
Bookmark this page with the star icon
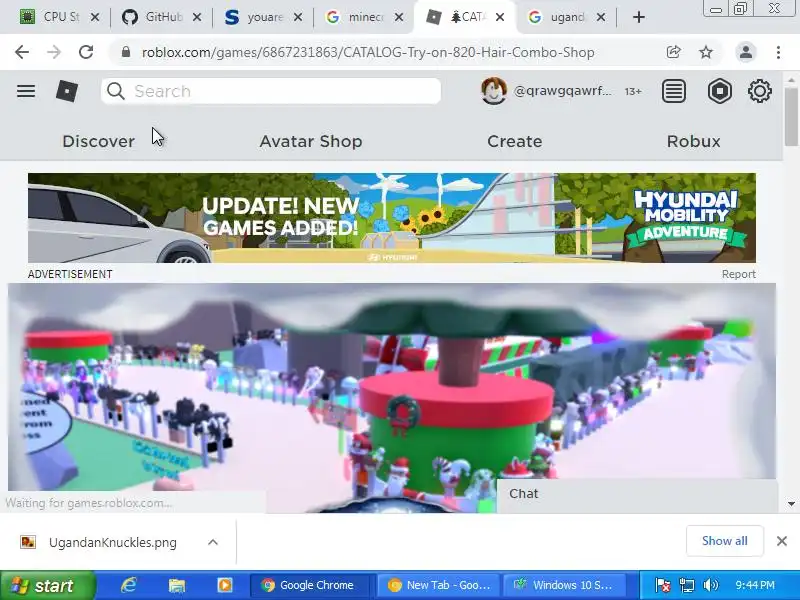click(x=706, y=52)
